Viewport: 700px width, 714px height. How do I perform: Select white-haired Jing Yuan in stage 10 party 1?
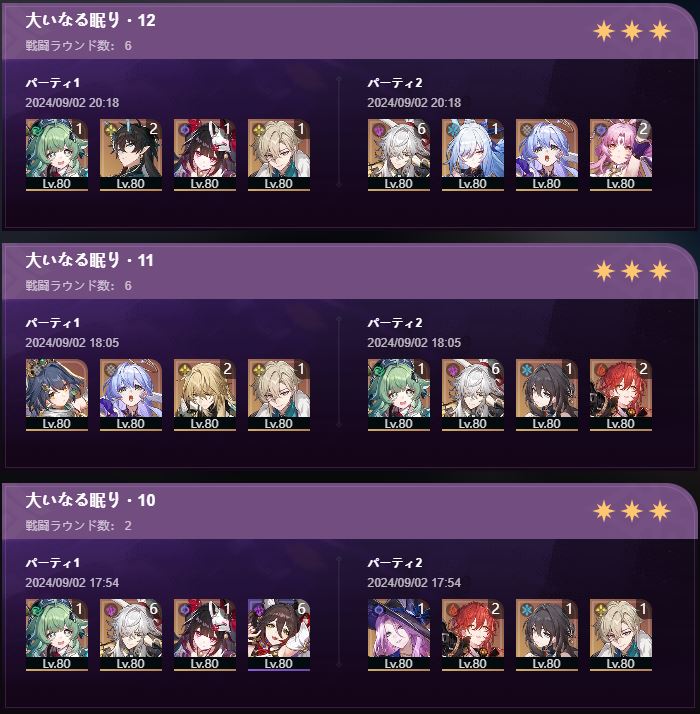(x=131, y=635)
